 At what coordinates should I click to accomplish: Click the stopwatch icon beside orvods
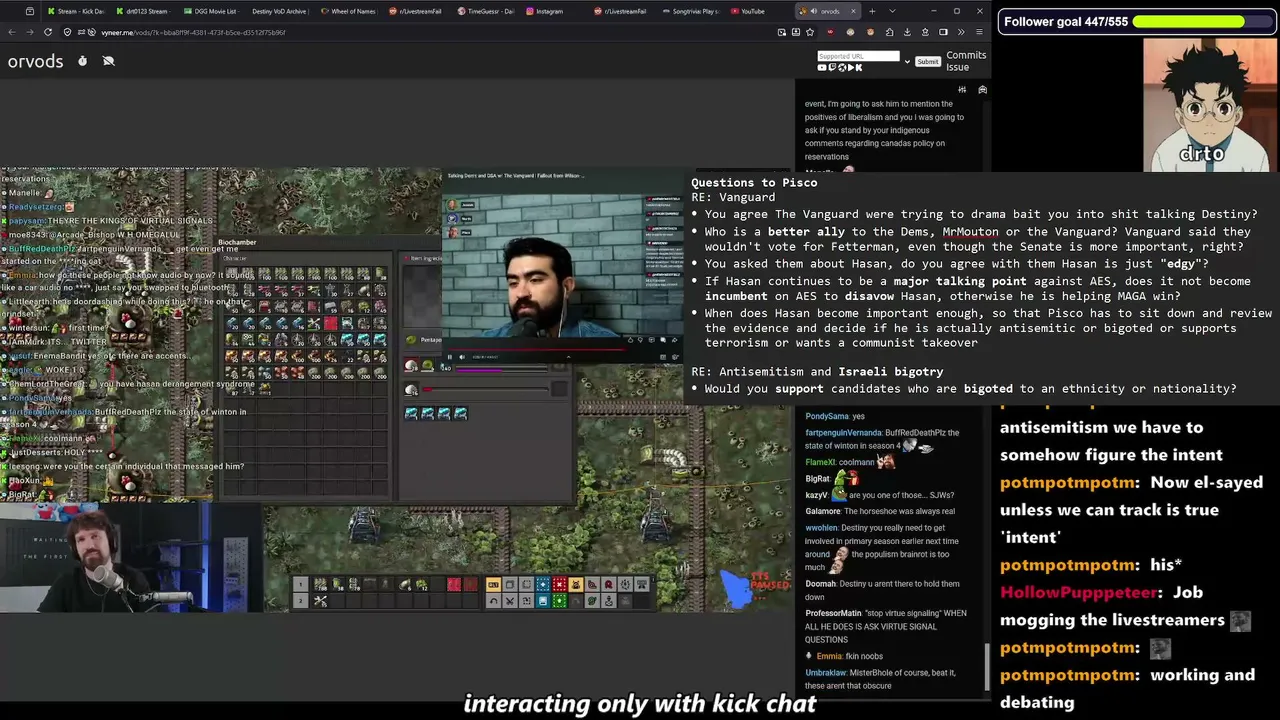pyautogui.click(x=82, y=61)
